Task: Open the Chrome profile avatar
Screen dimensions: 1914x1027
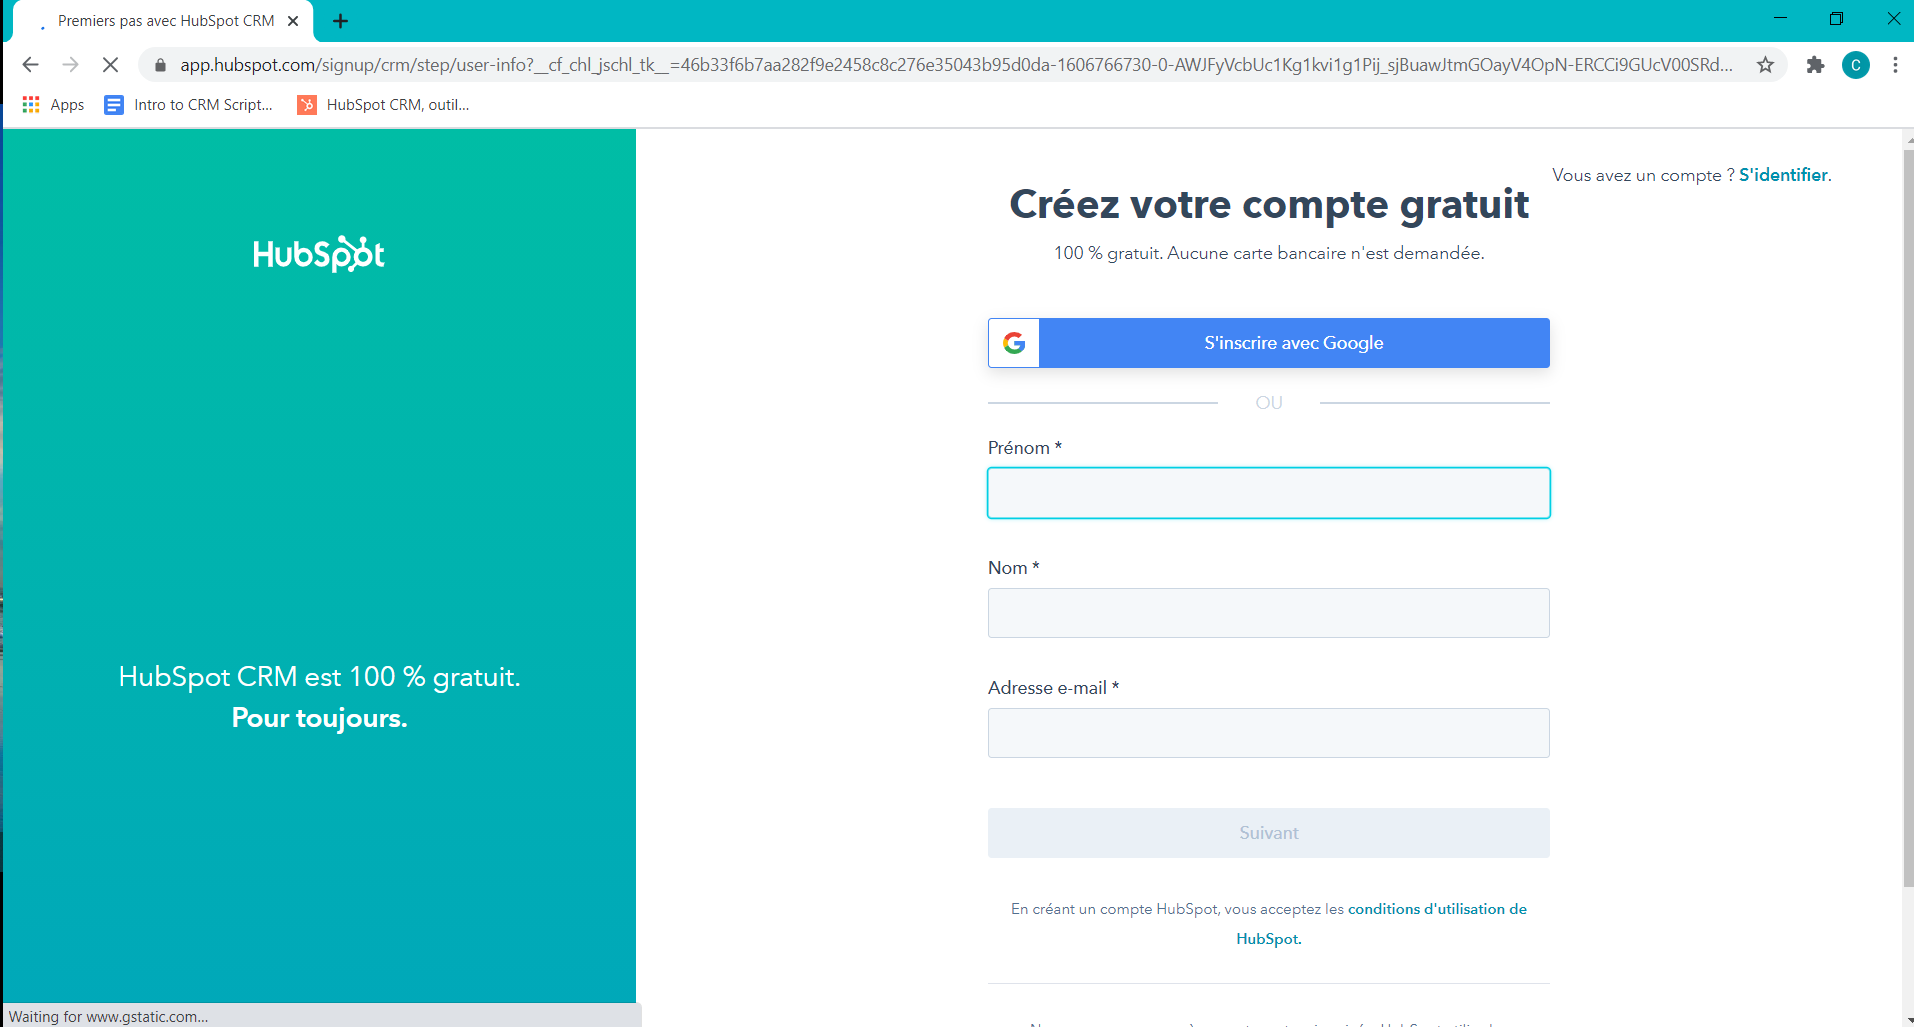Action: (1856, 65)
